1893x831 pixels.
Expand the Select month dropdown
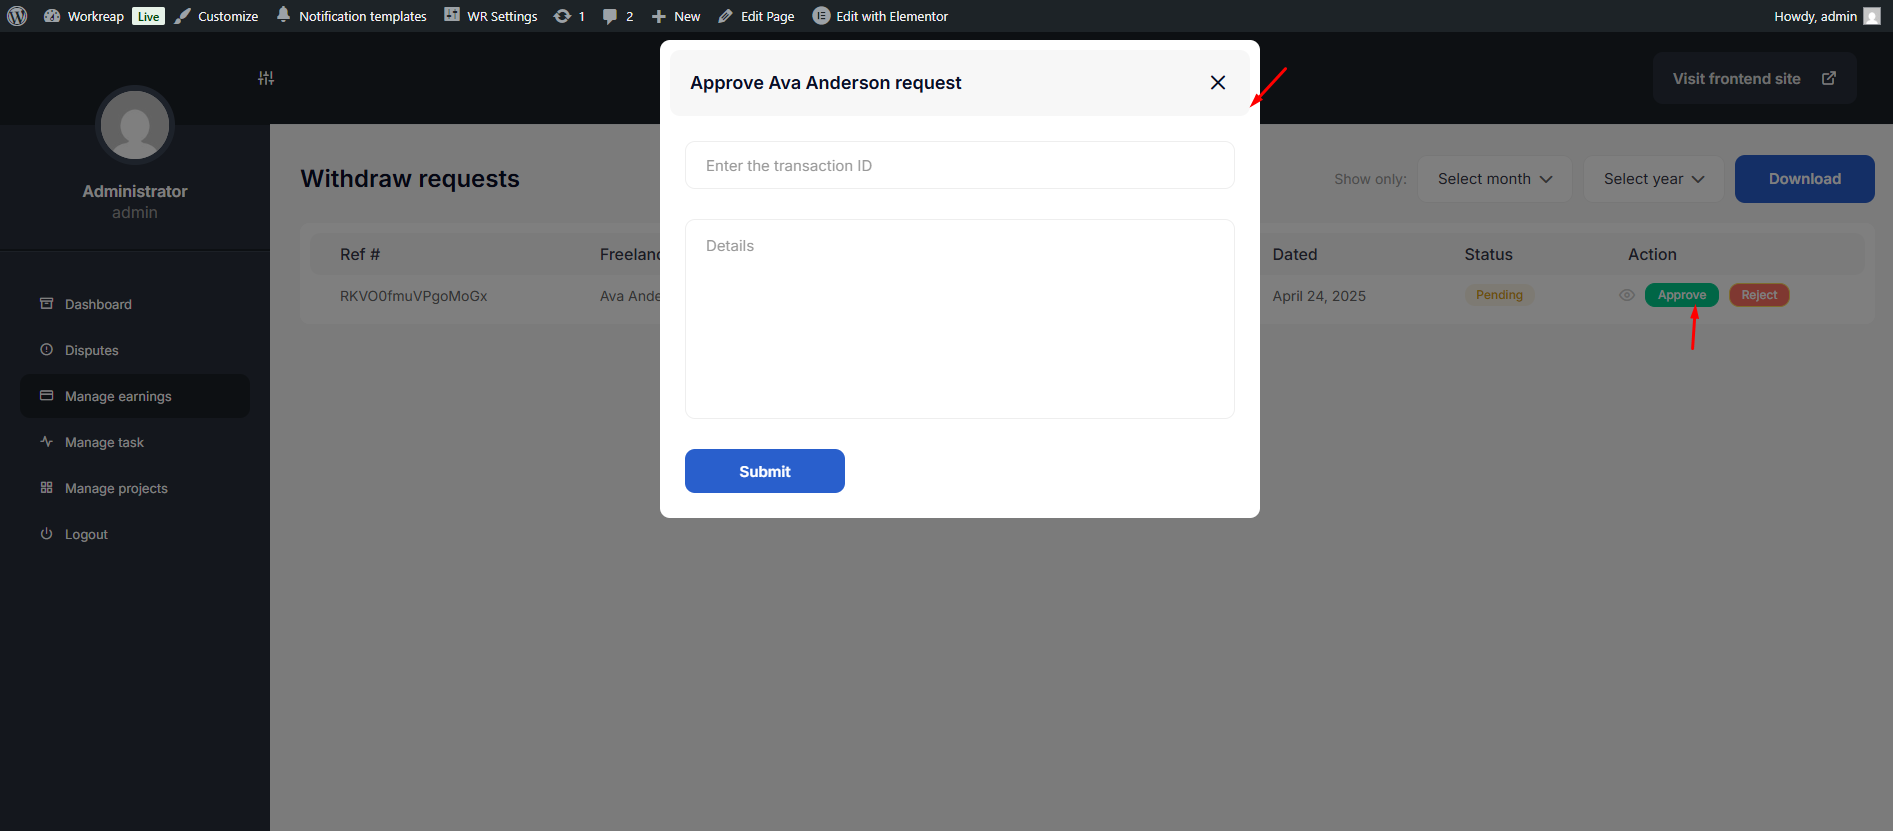[x=1494, y=179]
